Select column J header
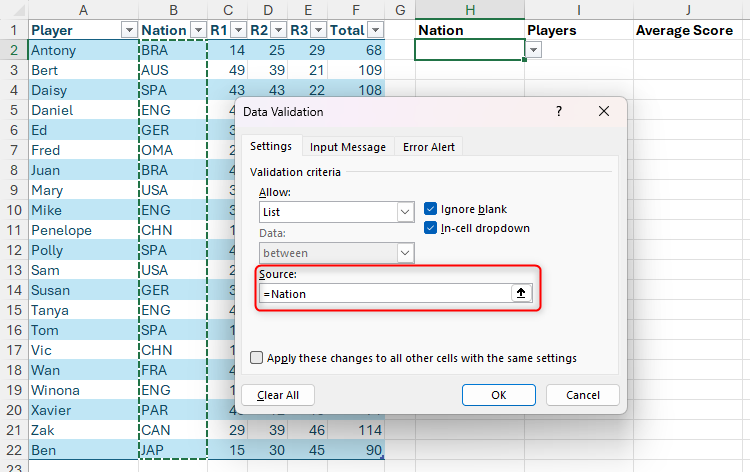The height and width of the screenshot is (472, 750). [x=689, y=9]
